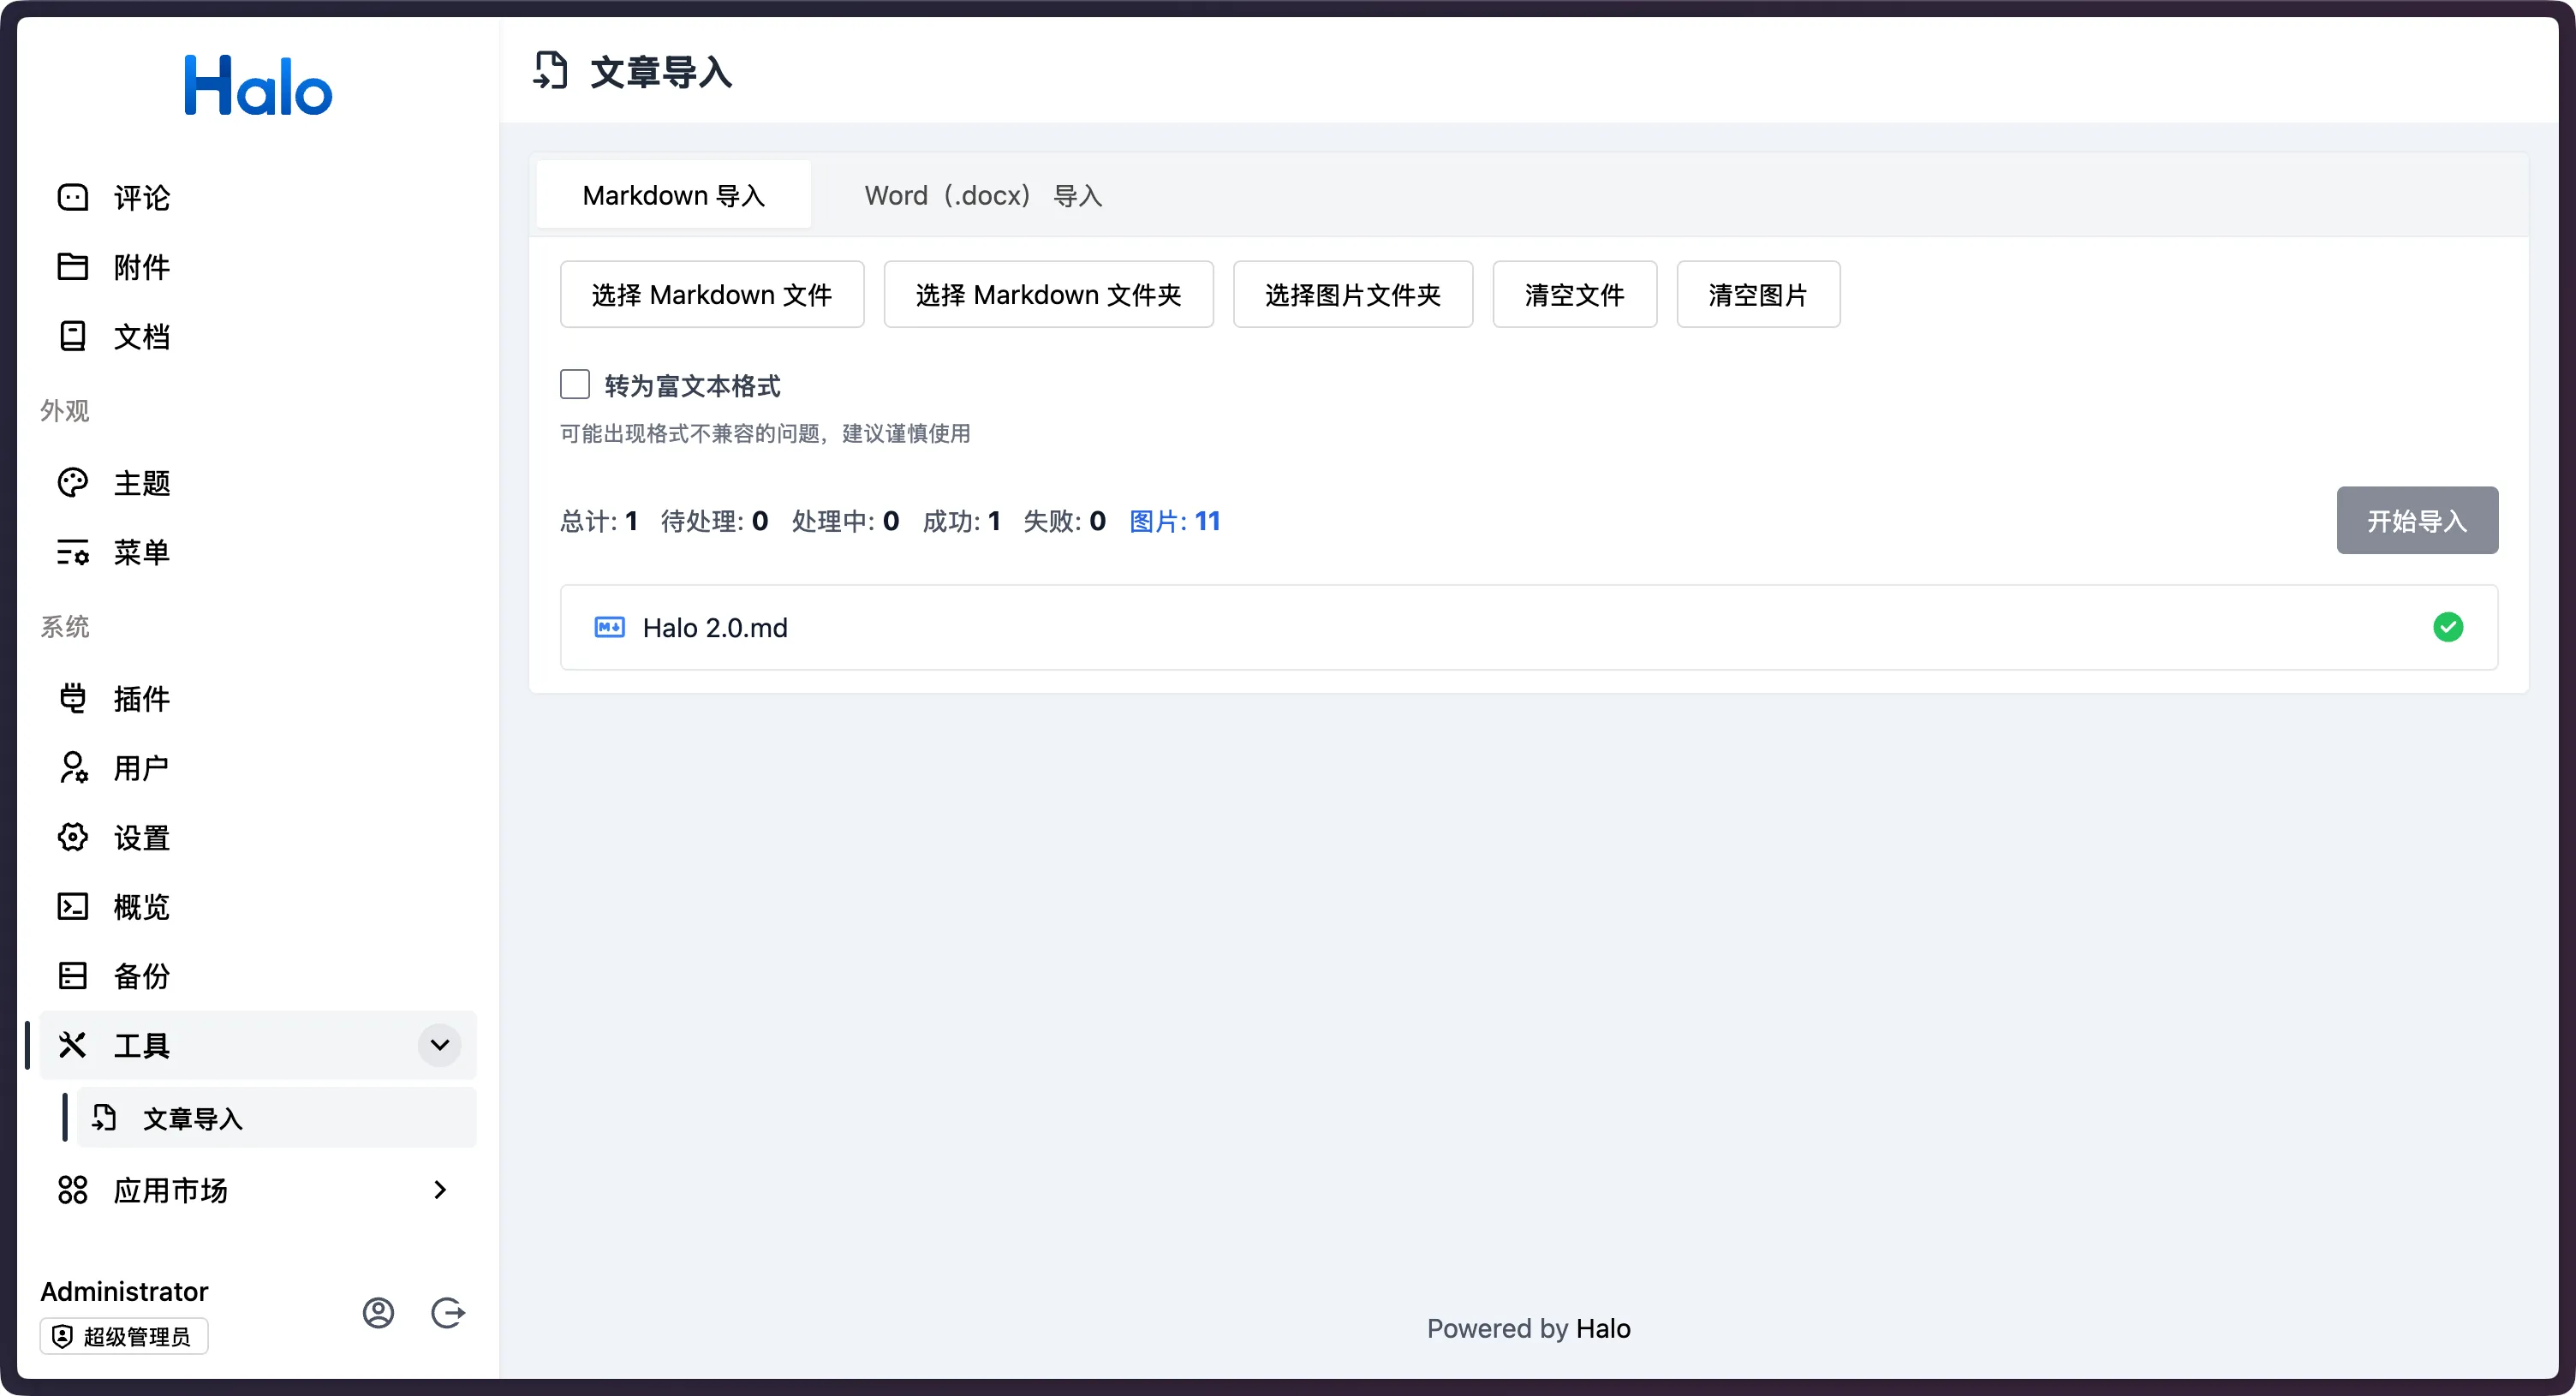Click the backup (备份) icon
Screen dimensions: 2576x1396
[73, 975]
